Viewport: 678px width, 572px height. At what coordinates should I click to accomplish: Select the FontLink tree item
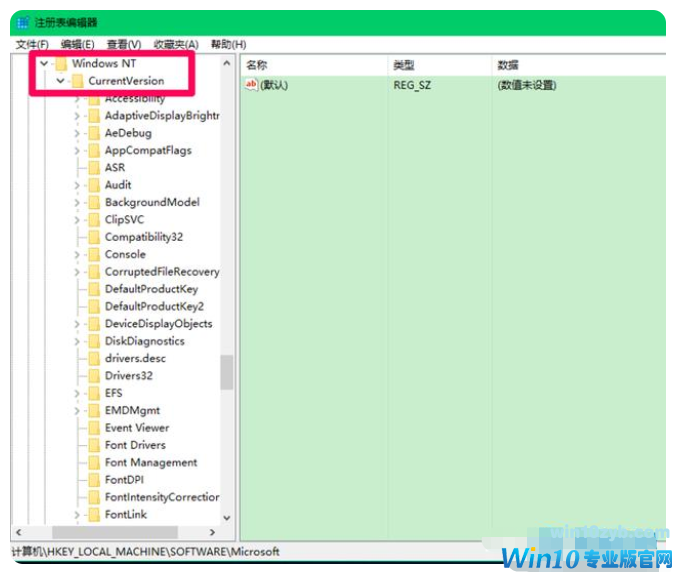pos(126,514)
